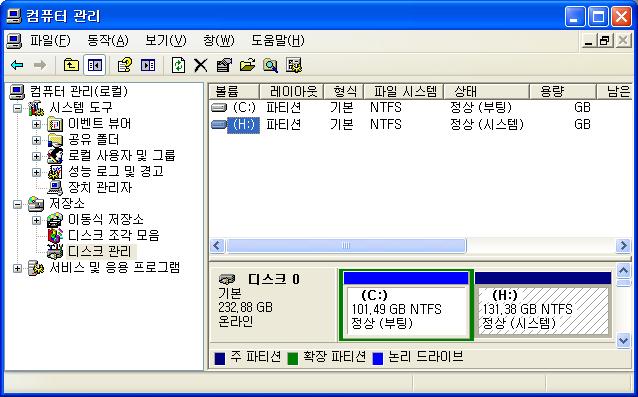The height and width of the screenshot is (397, 638).
Task: Click the last settings toolbar icon
Action: [294, 65]
